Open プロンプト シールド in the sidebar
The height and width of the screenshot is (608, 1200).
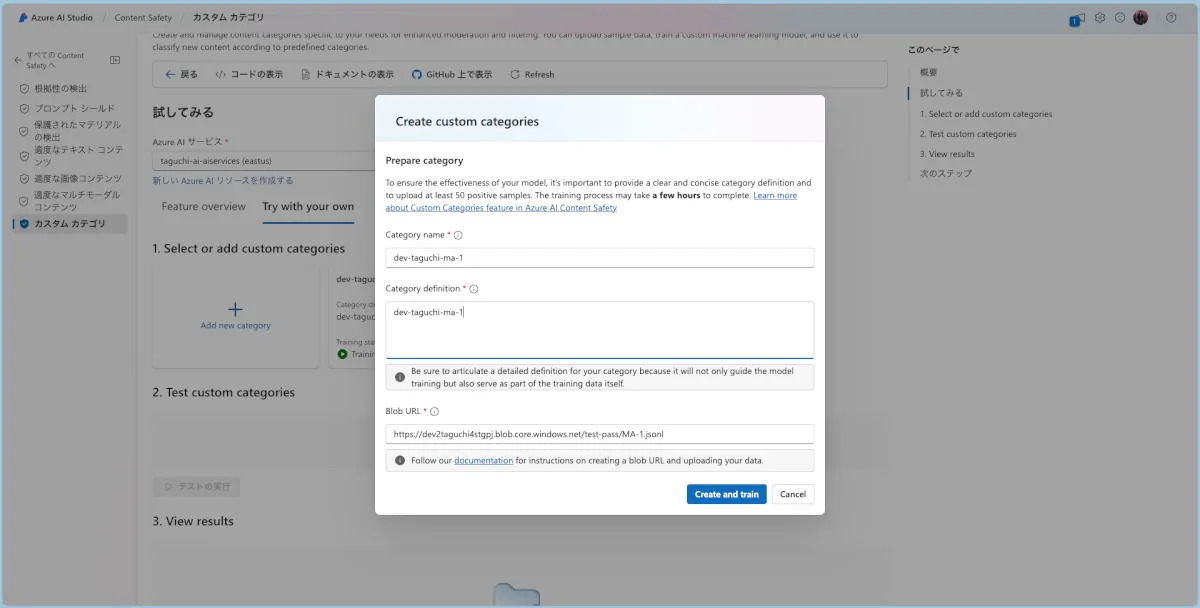point(70,108)
